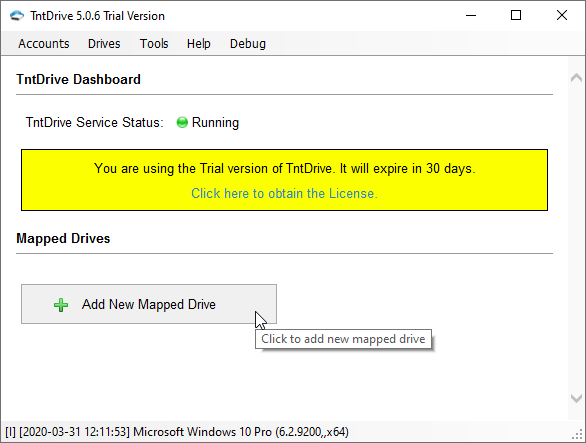Open the Debug menu

248,44
